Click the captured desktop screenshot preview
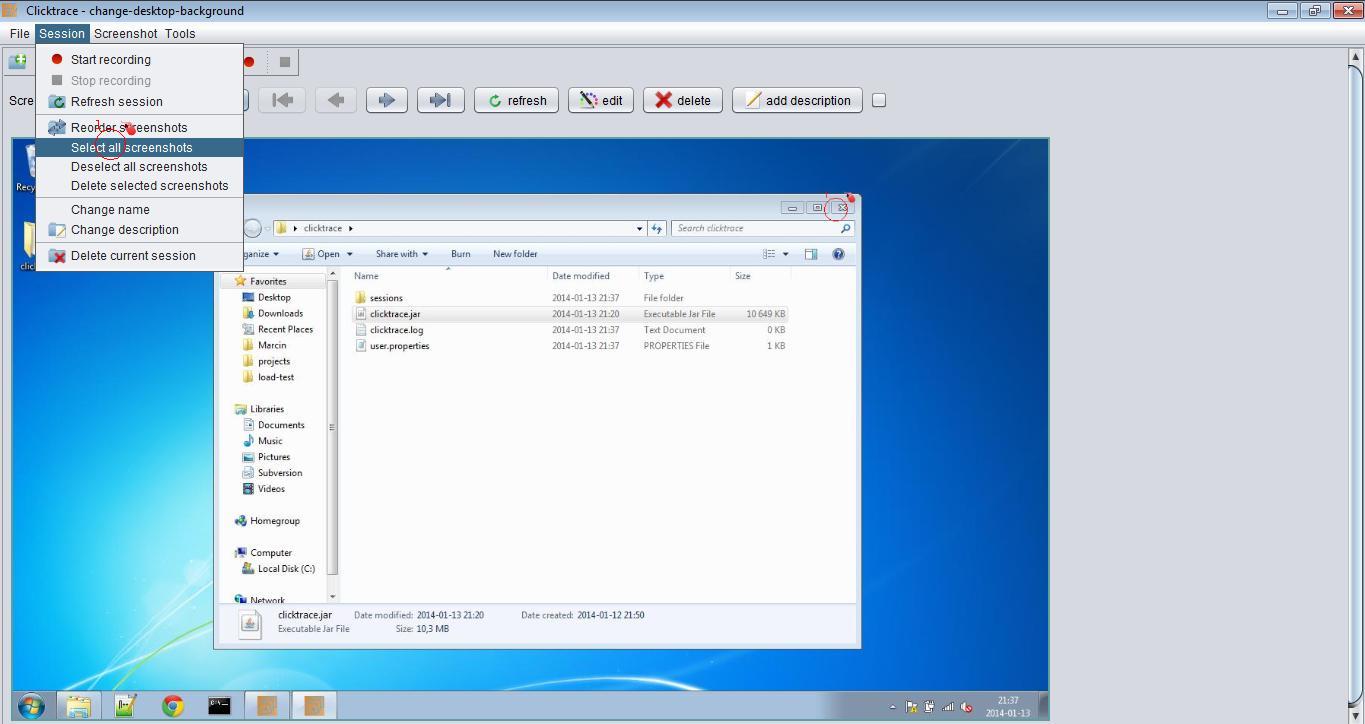The height and width of the screenshot is (724, 1365). [x=530, y=429]
